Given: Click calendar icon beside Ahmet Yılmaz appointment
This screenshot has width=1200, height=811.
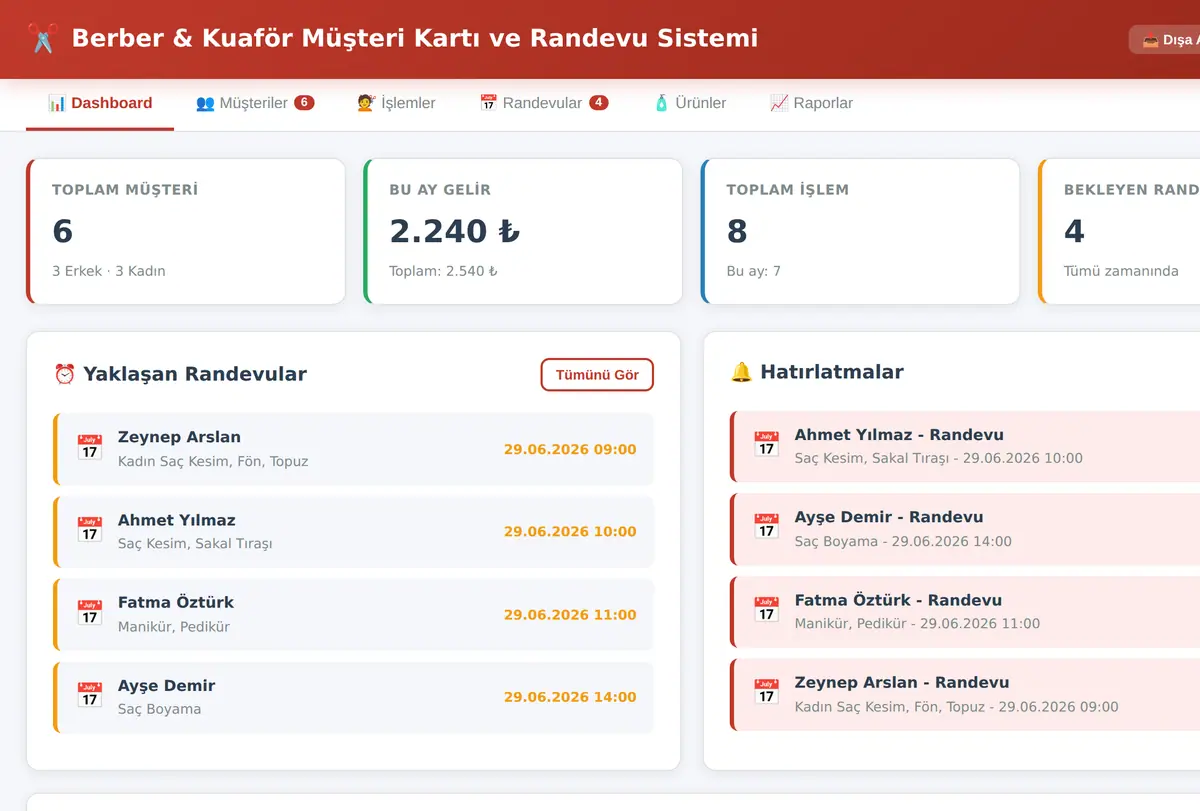Looking at the screenshot, I should click(x=90, y=531).
